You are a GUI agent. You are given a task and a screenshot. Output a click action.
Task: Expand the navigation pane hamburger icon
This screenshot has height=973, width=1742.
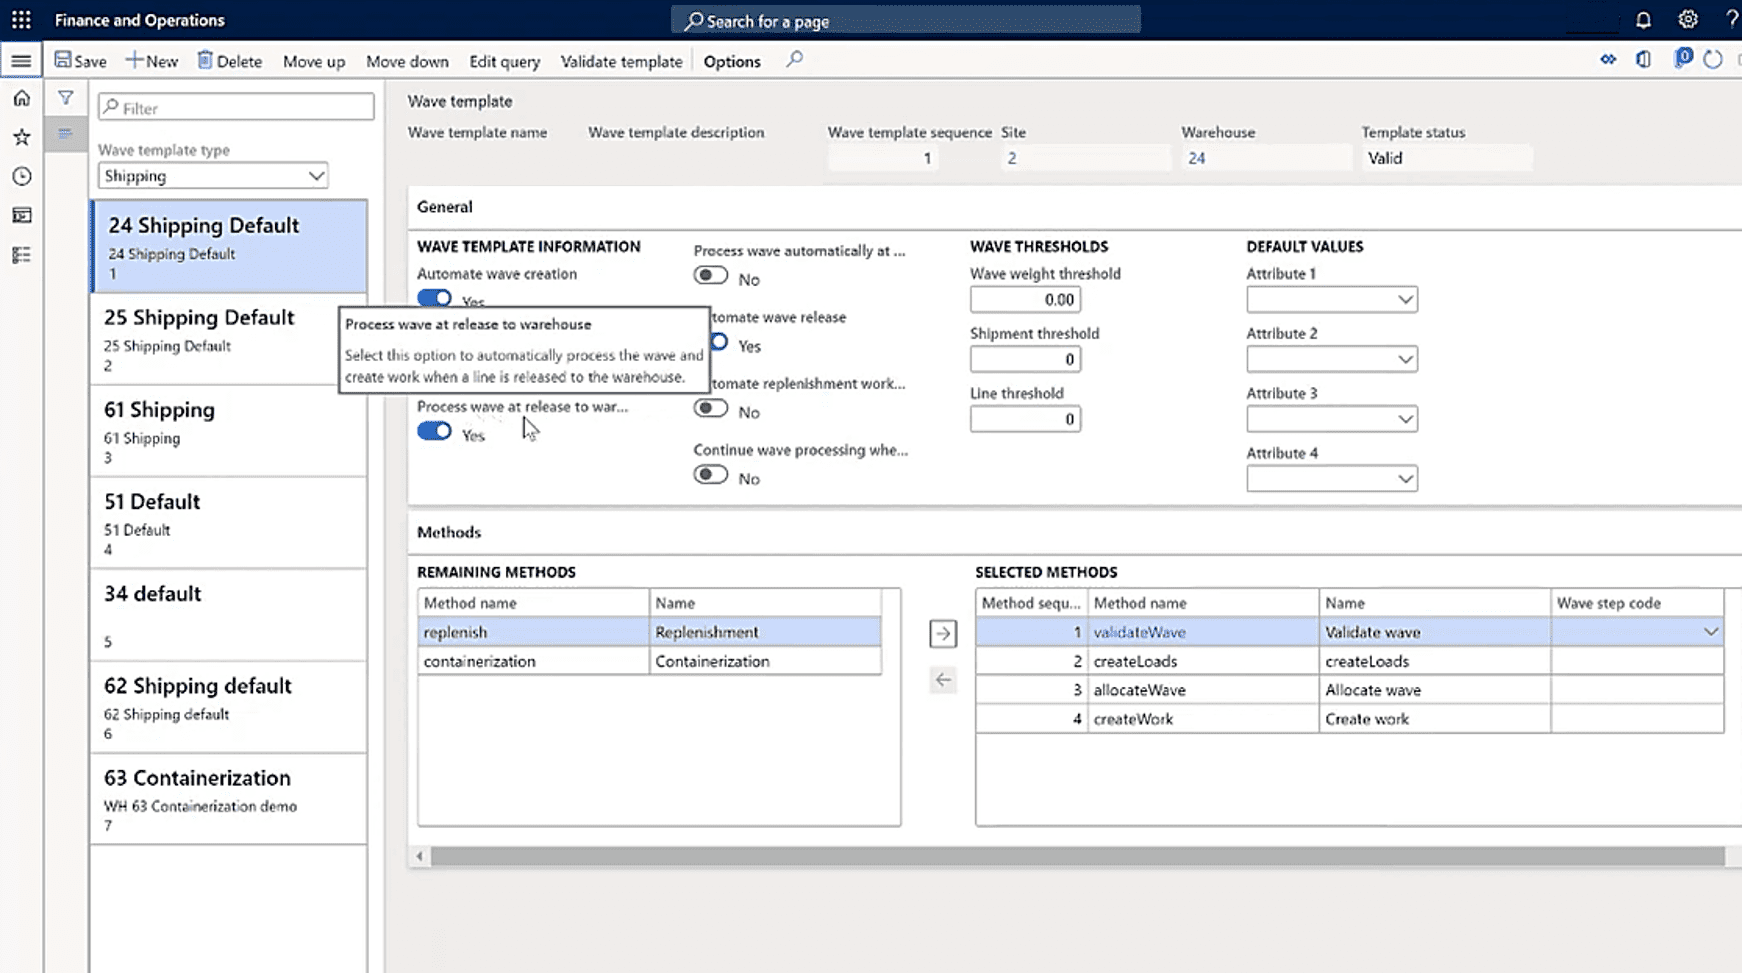[21, 61]
